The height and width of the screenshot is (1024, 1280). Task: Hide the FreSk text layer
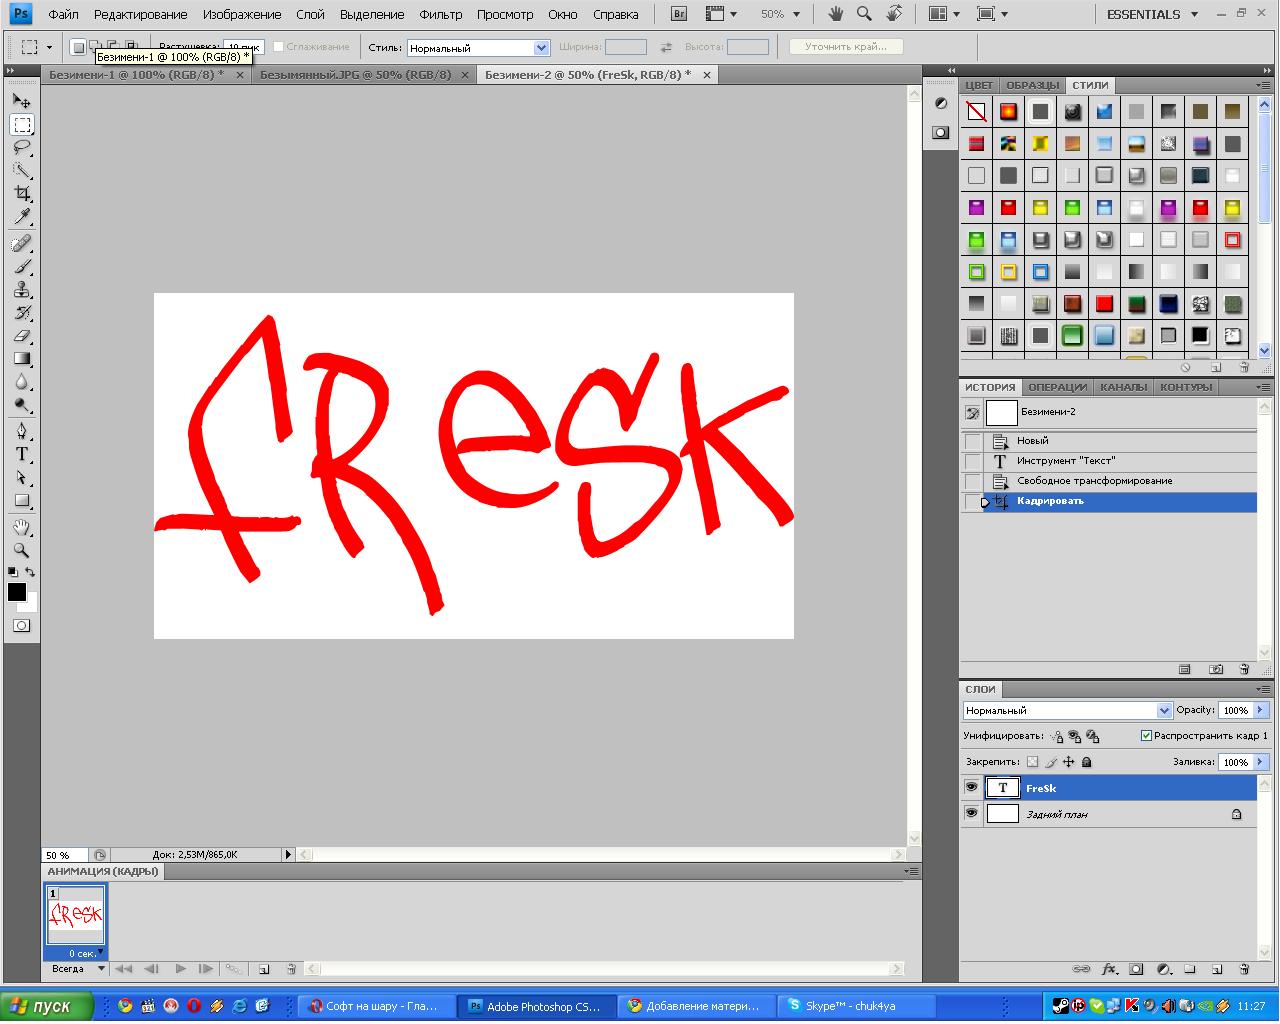click(x=971, y=788)
